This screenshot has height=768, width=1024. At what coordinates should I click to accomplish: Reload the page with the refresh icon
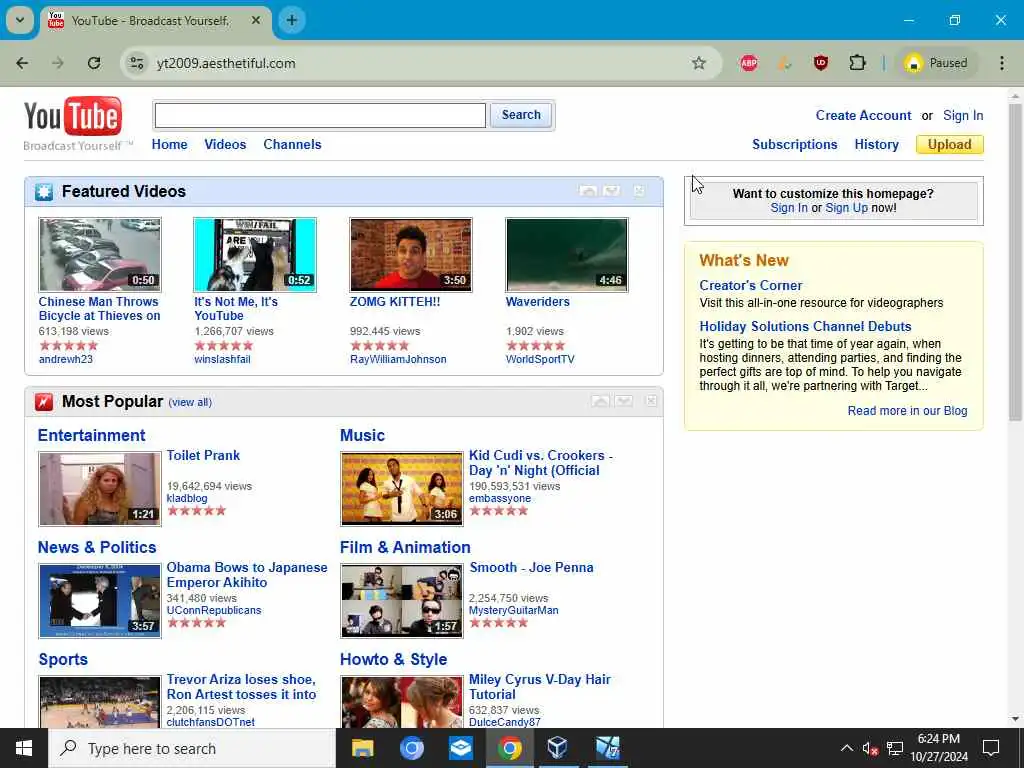point(94,63)
